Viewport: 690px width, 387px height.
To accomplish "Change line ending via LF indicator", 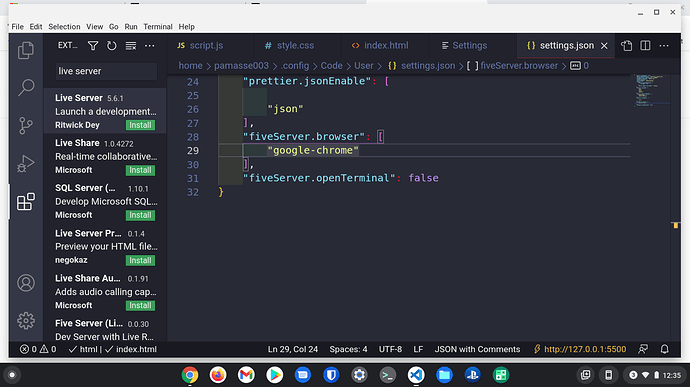I will click(418, 349).
